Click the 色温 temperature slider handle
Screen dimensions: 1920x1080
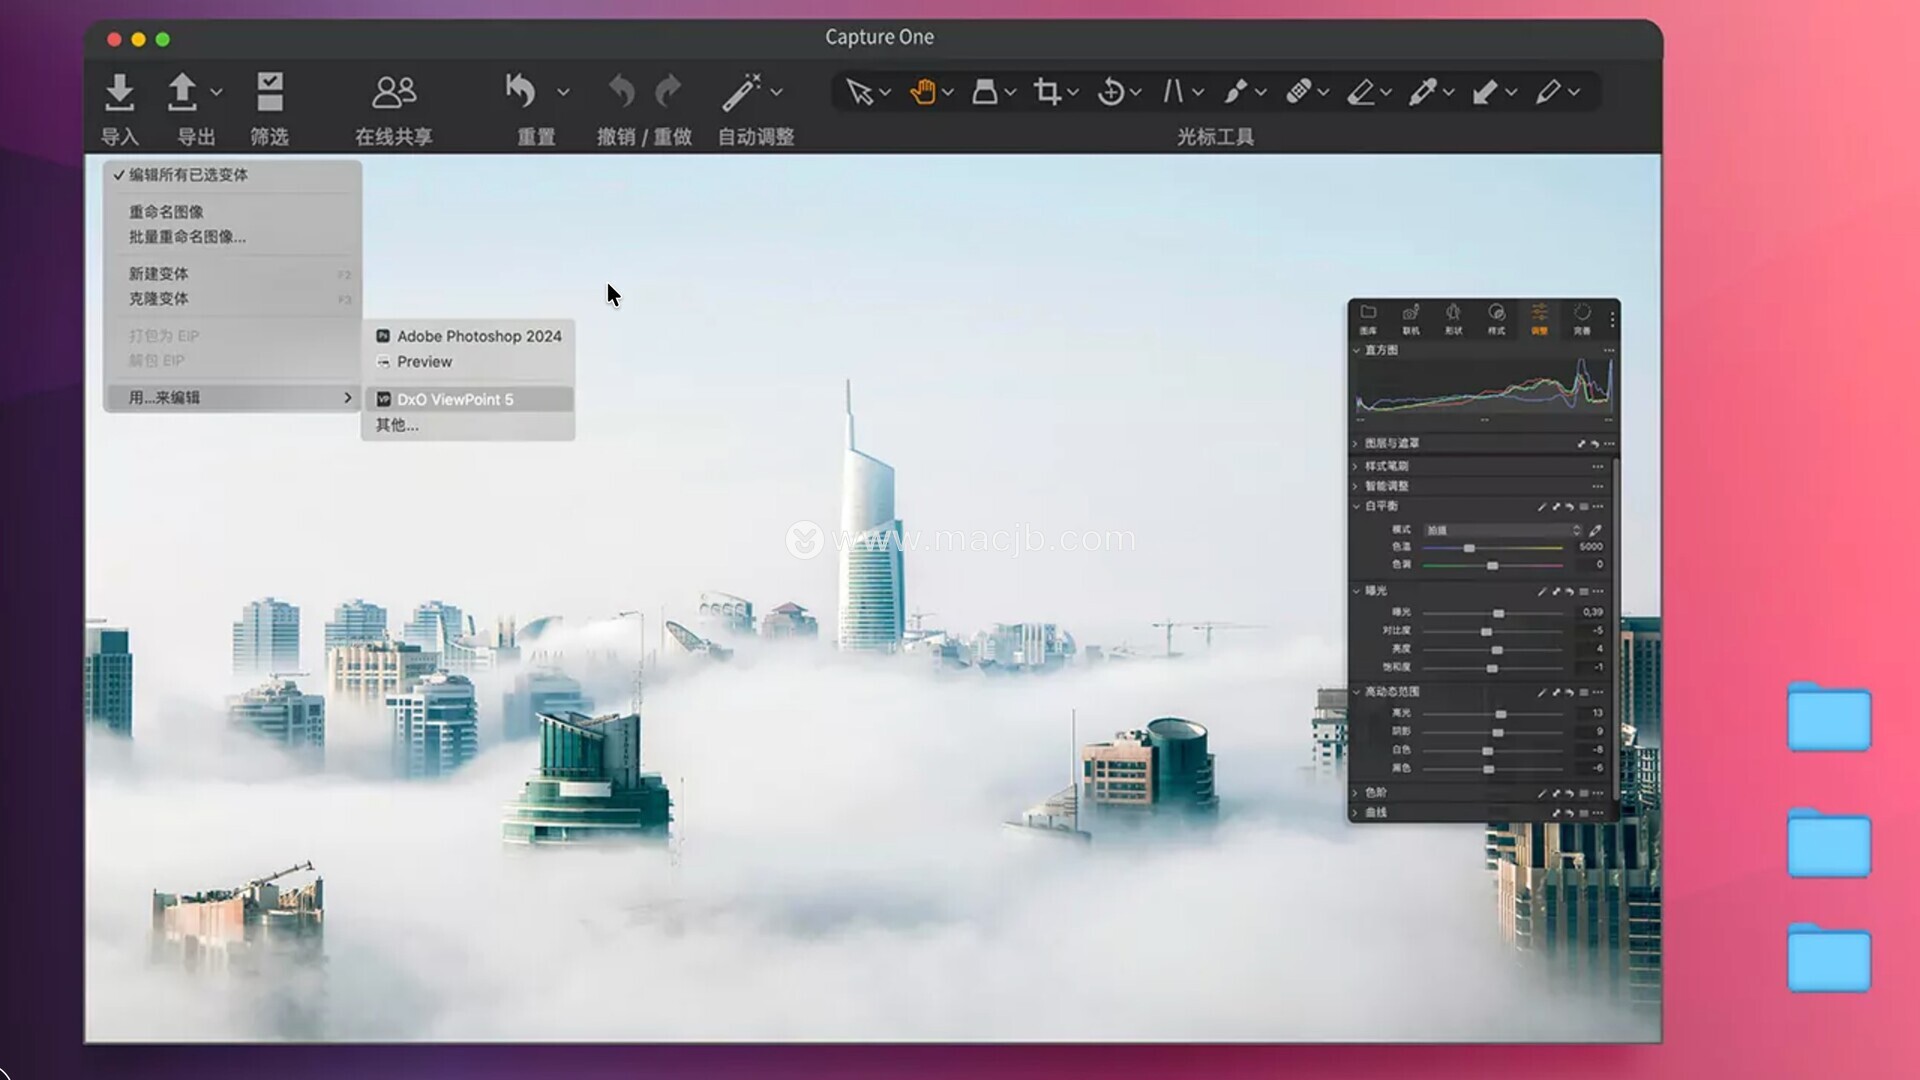[1469, 548]
